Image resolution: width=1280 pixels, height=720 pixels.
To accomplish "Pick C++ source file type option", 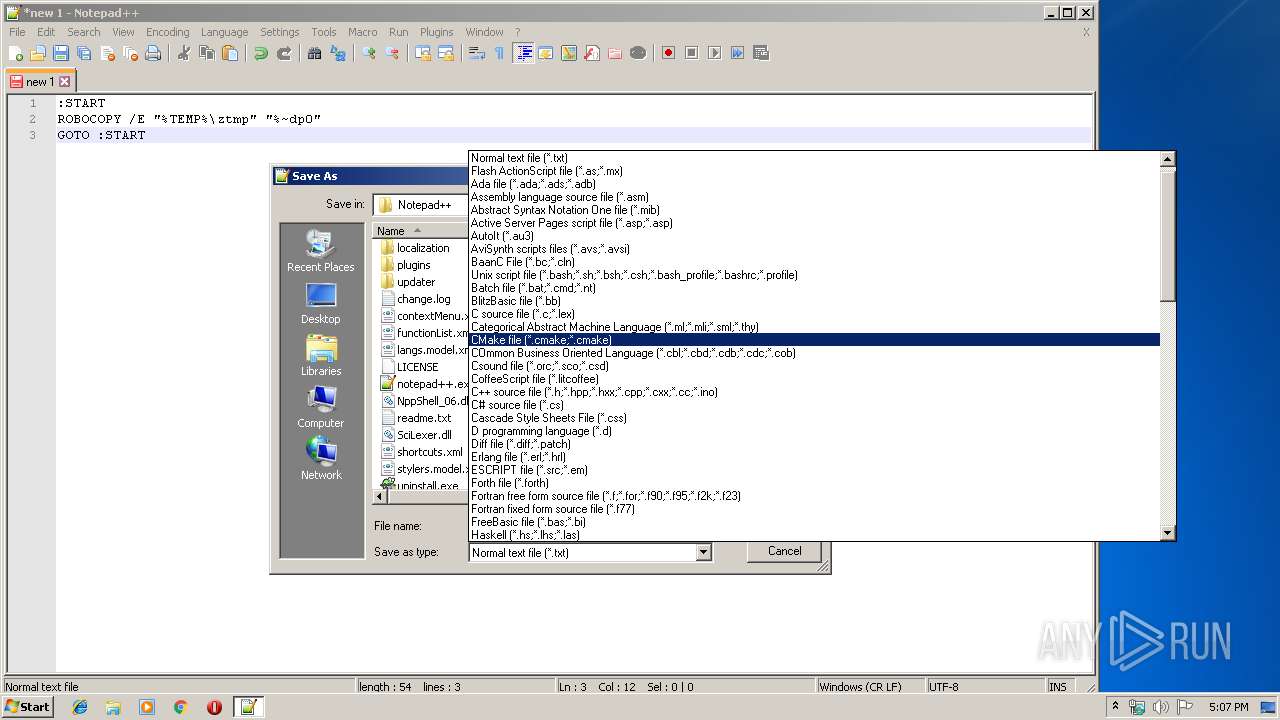I will point(814,392).
